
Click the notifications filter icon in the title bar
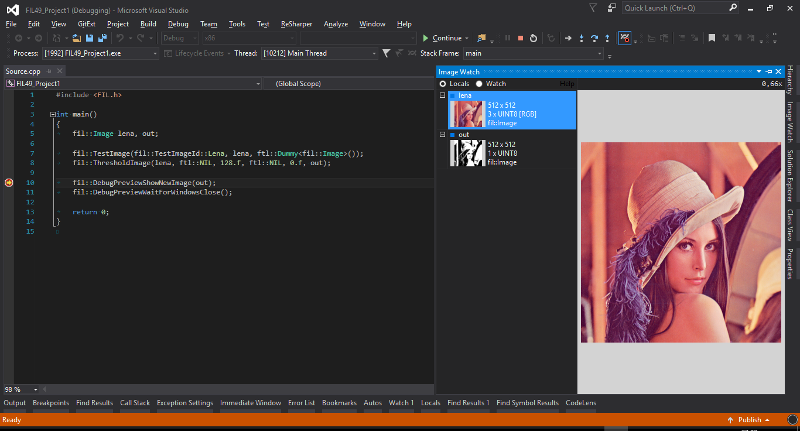(593, 8)
